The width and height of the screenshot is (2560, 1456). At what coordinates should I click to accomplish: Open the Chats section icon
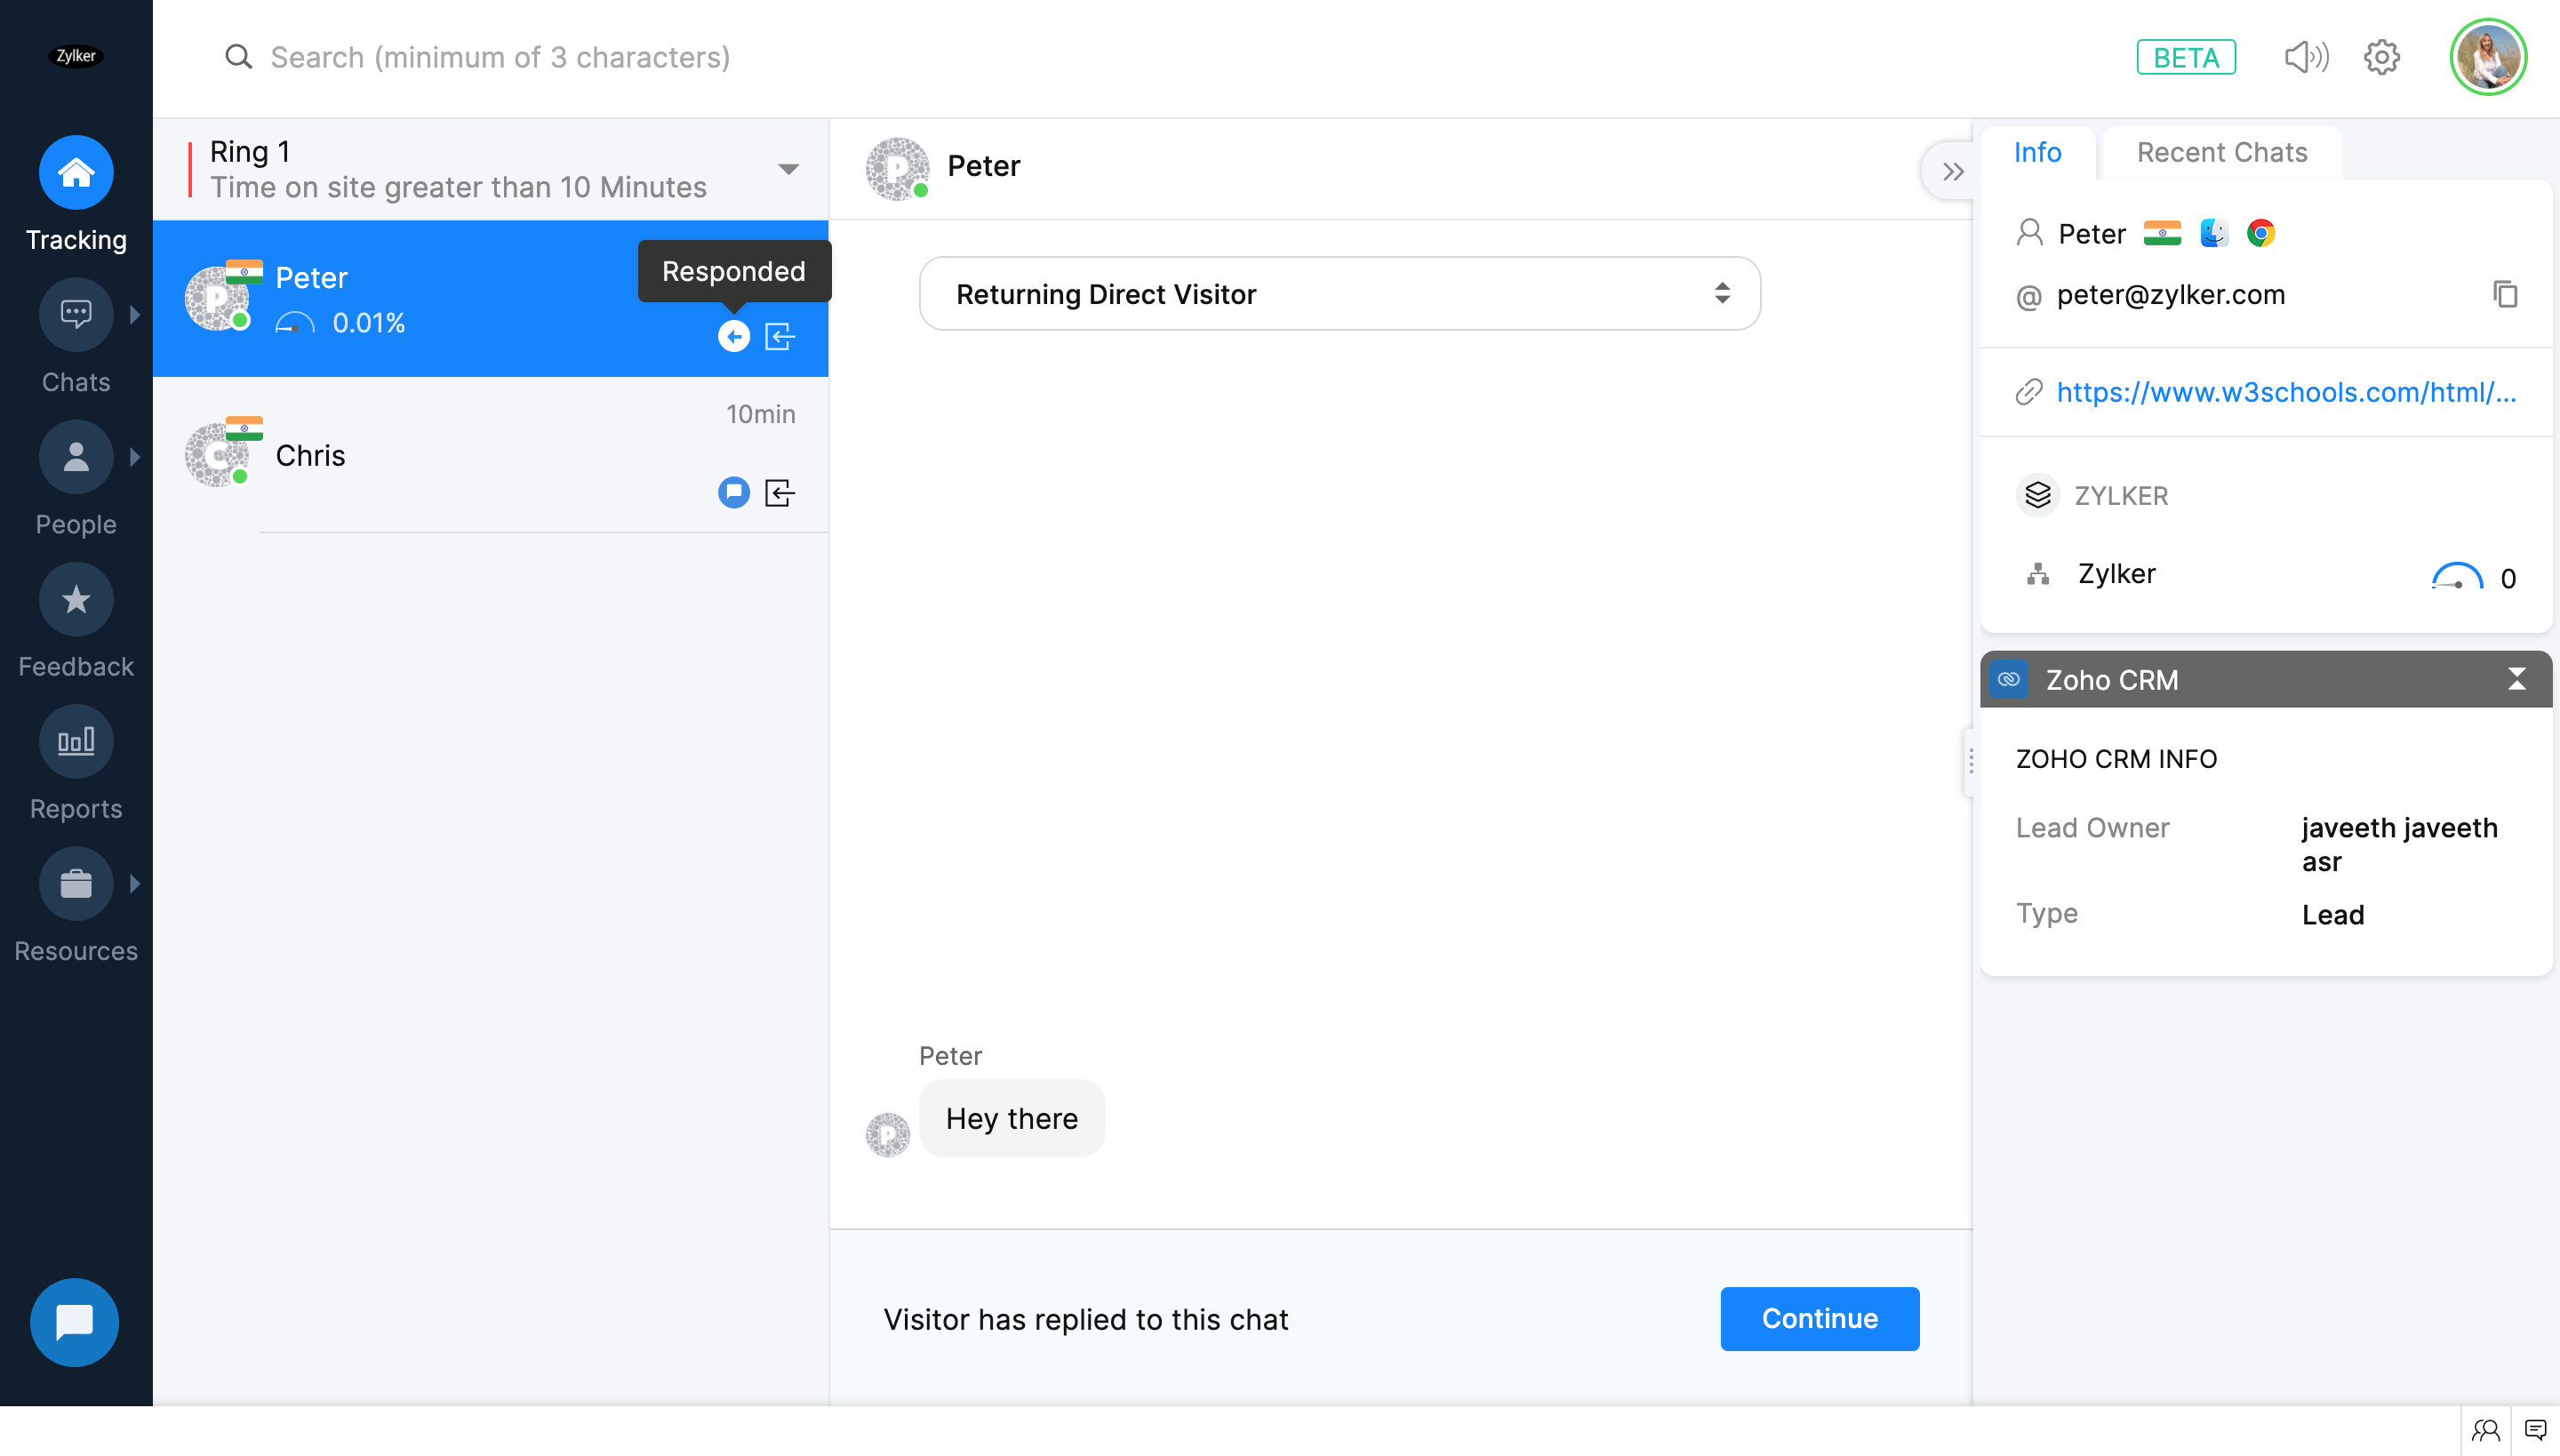pyautogui.click(x=76, y=315)
